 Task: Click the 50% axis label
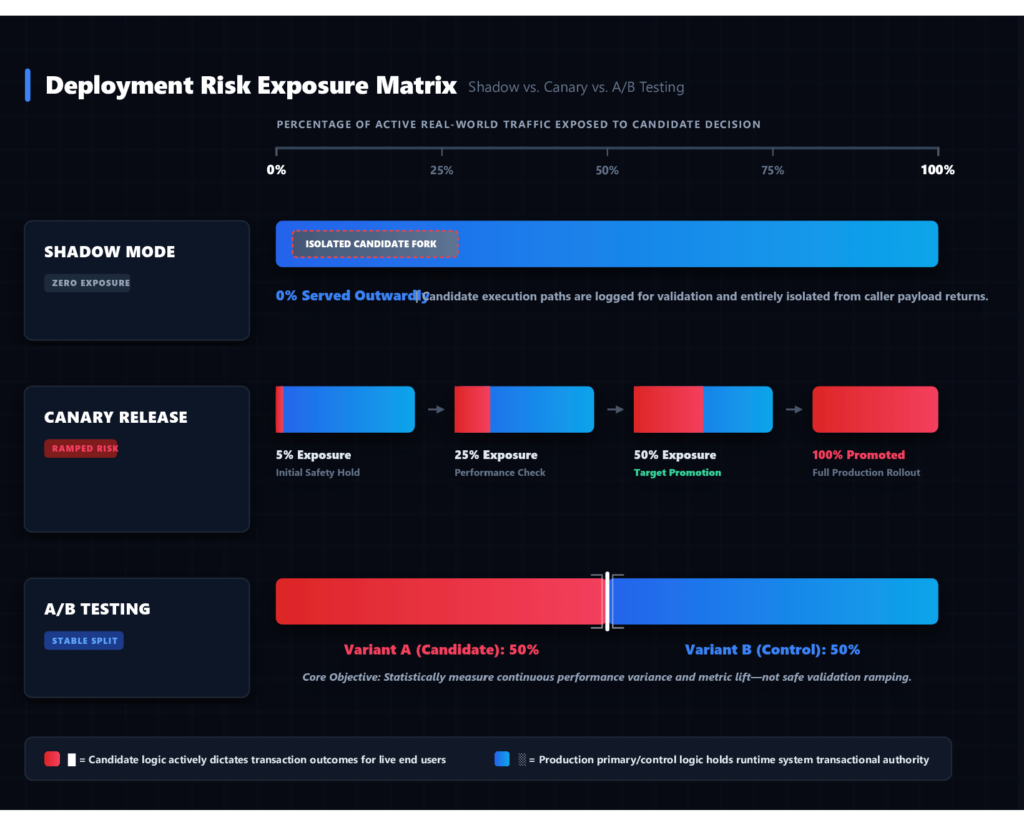(x=607, y=170)
